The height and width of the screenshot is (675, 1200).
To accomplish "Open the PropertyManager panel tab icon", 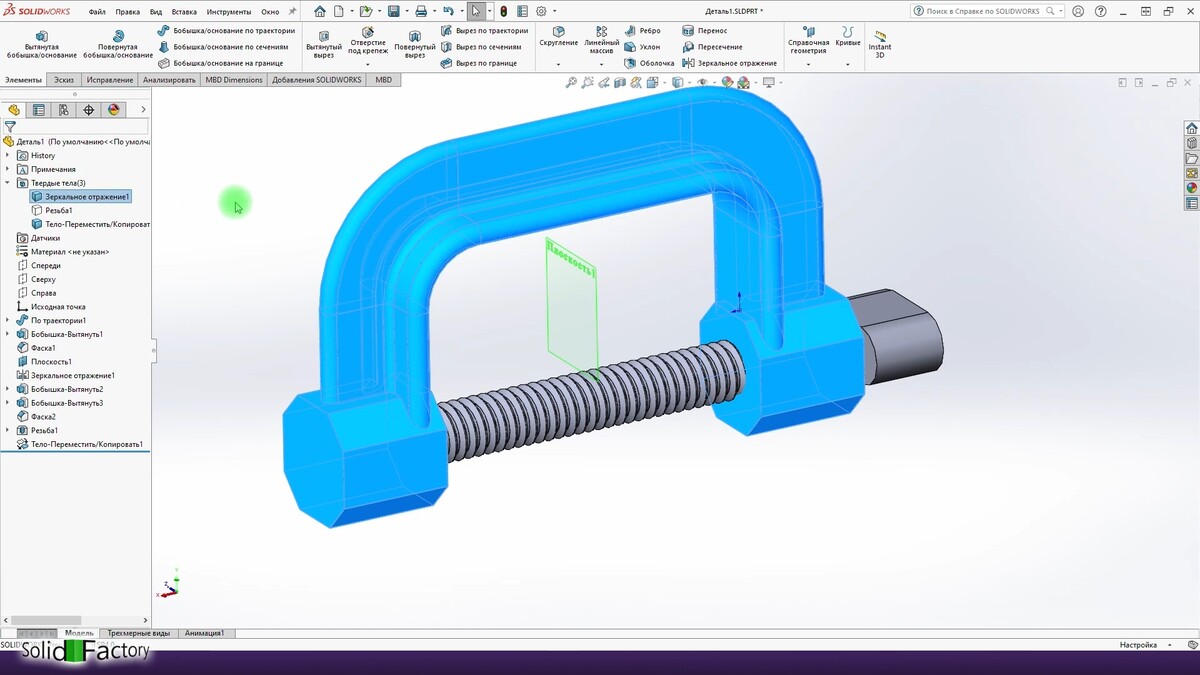I will (39, 110).
